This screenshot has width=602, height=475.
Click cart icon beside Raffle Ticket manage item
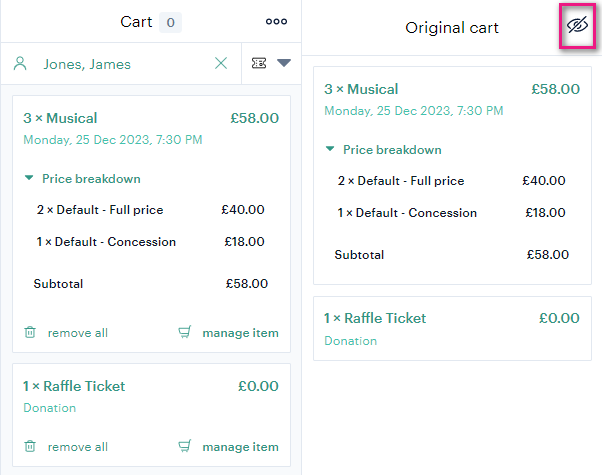point(185,446)
